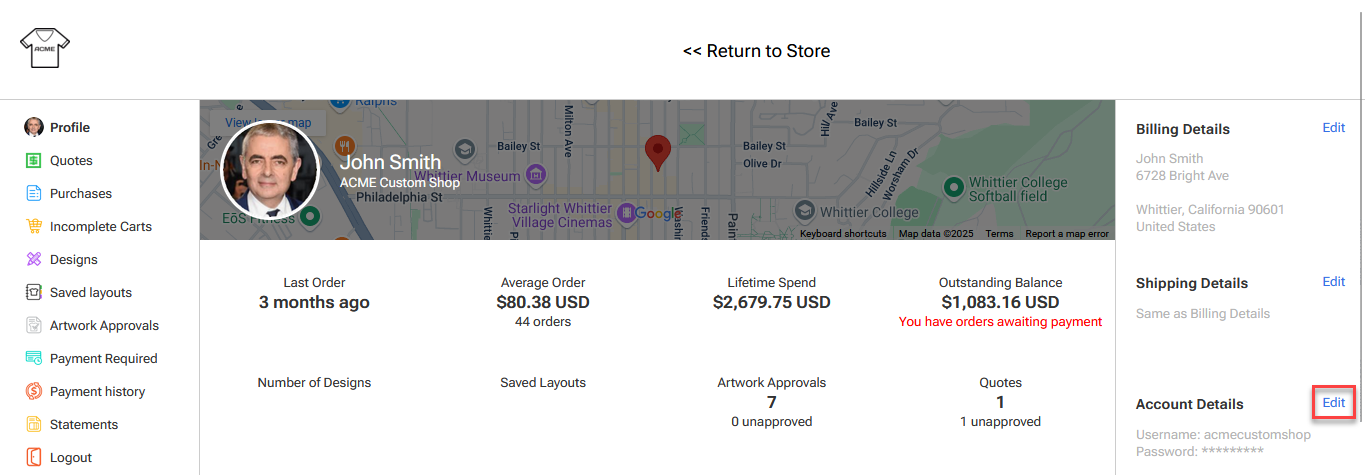Click the Logout icon in sidebar
This screenshot has height=475, width=1365.
tap(34, 458)
